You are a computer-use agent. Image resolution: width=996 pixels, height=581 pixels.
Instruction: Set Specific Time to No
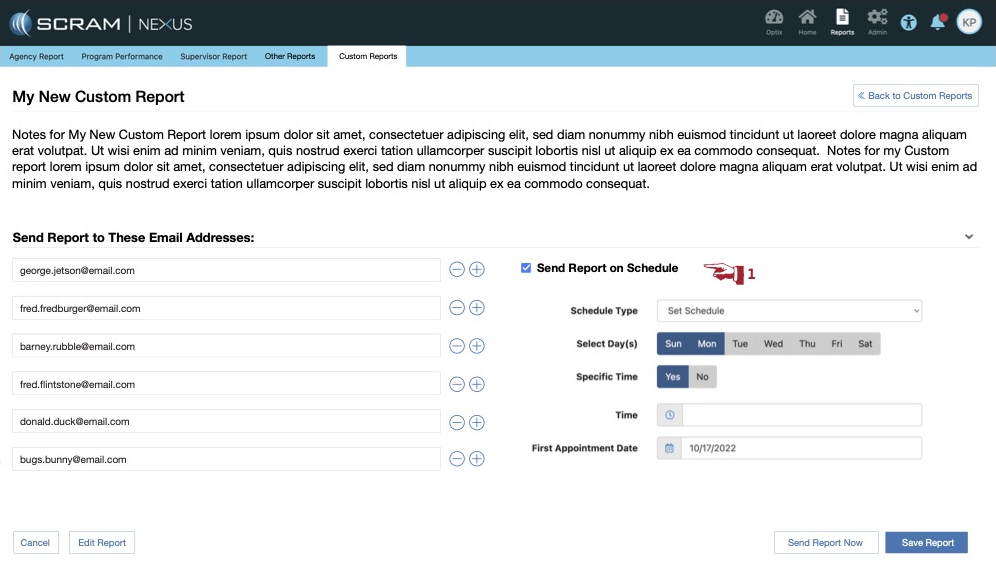702,377
